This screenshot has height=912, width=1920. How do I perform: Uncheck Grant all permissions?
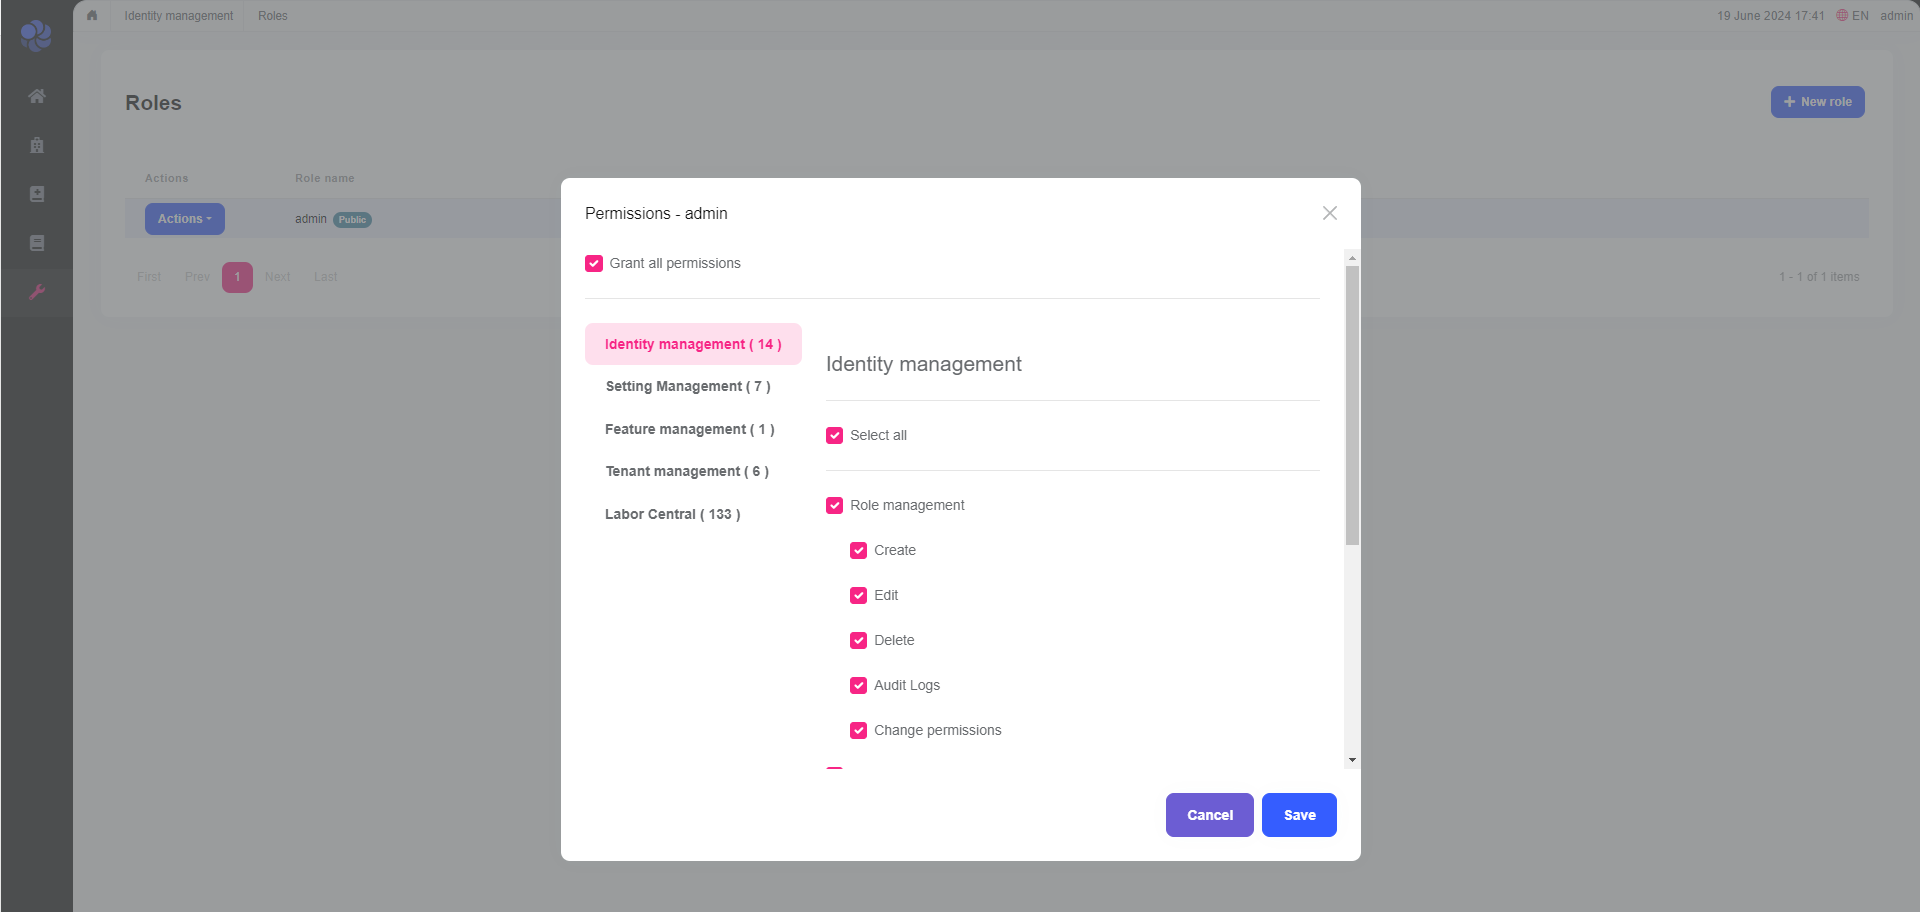[x=594, y=264]
